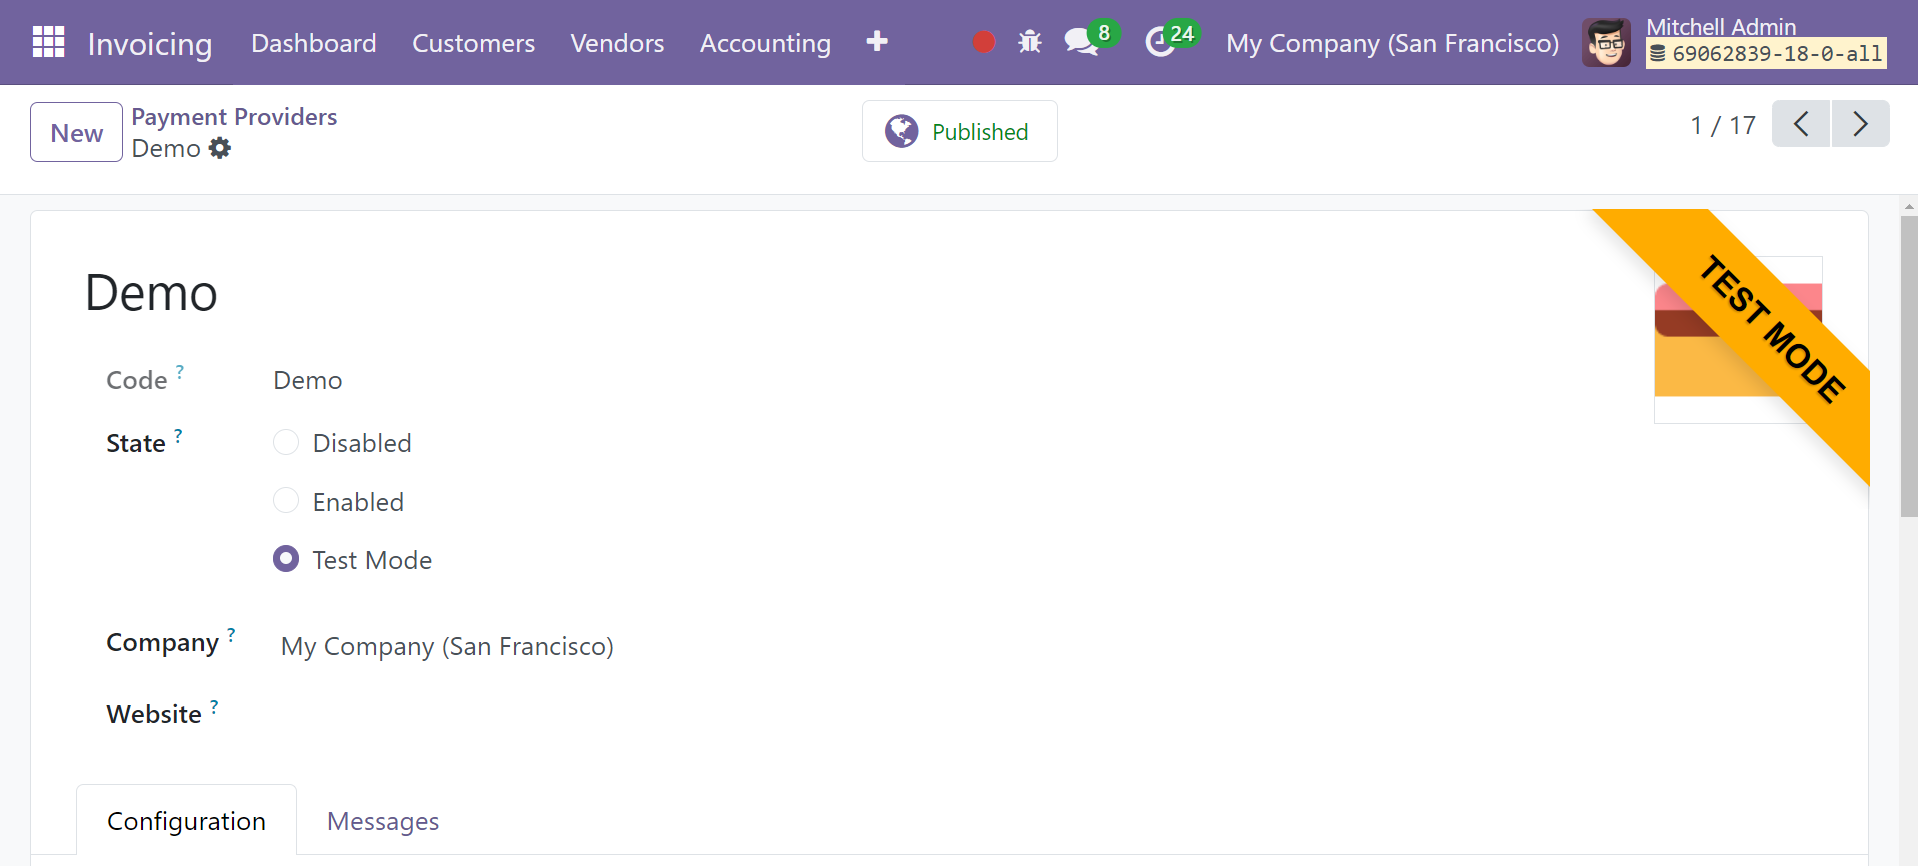Go to next record arrow
This screenshot has height=866, width=1918.
[x=1860, y=124]
